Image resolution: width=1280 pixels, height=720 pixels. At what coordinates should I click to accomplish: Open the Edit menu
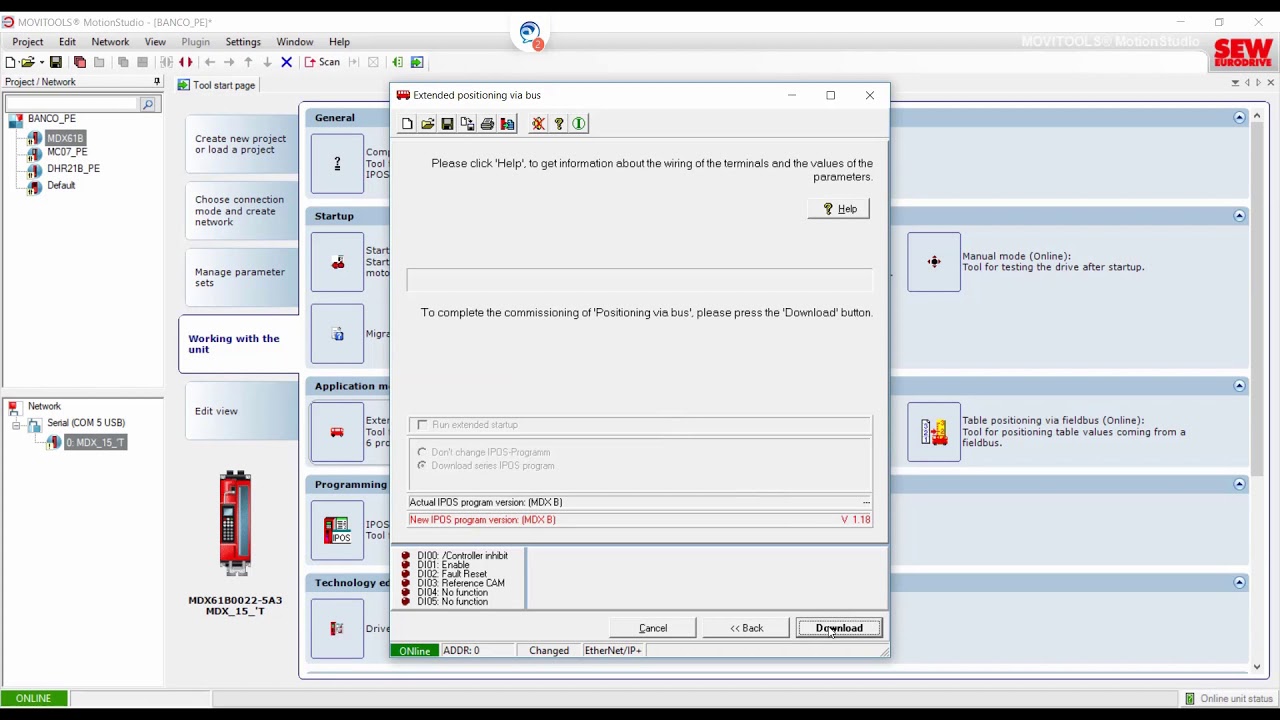tap(67, 42)
